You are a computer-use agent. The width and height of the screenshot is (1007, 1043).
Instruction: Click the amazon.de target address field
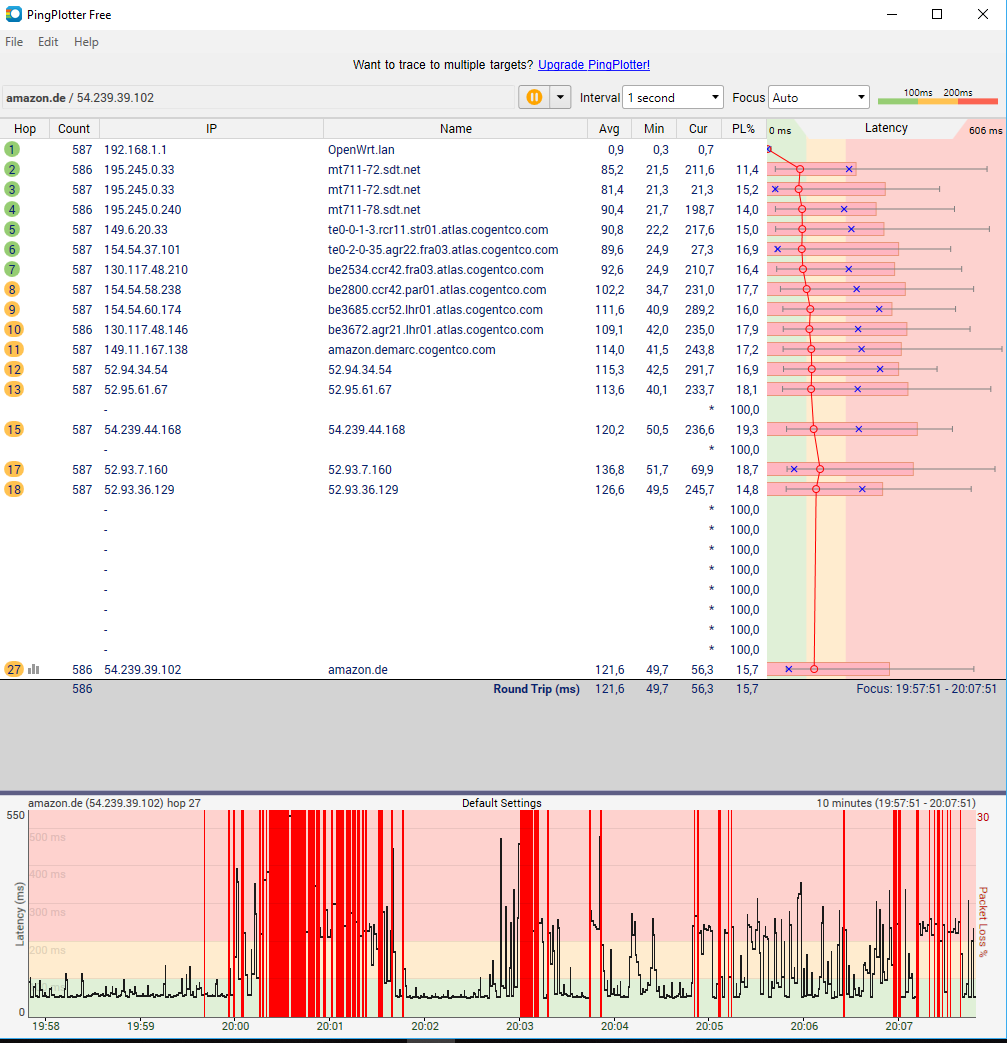(x=258, y=97)
